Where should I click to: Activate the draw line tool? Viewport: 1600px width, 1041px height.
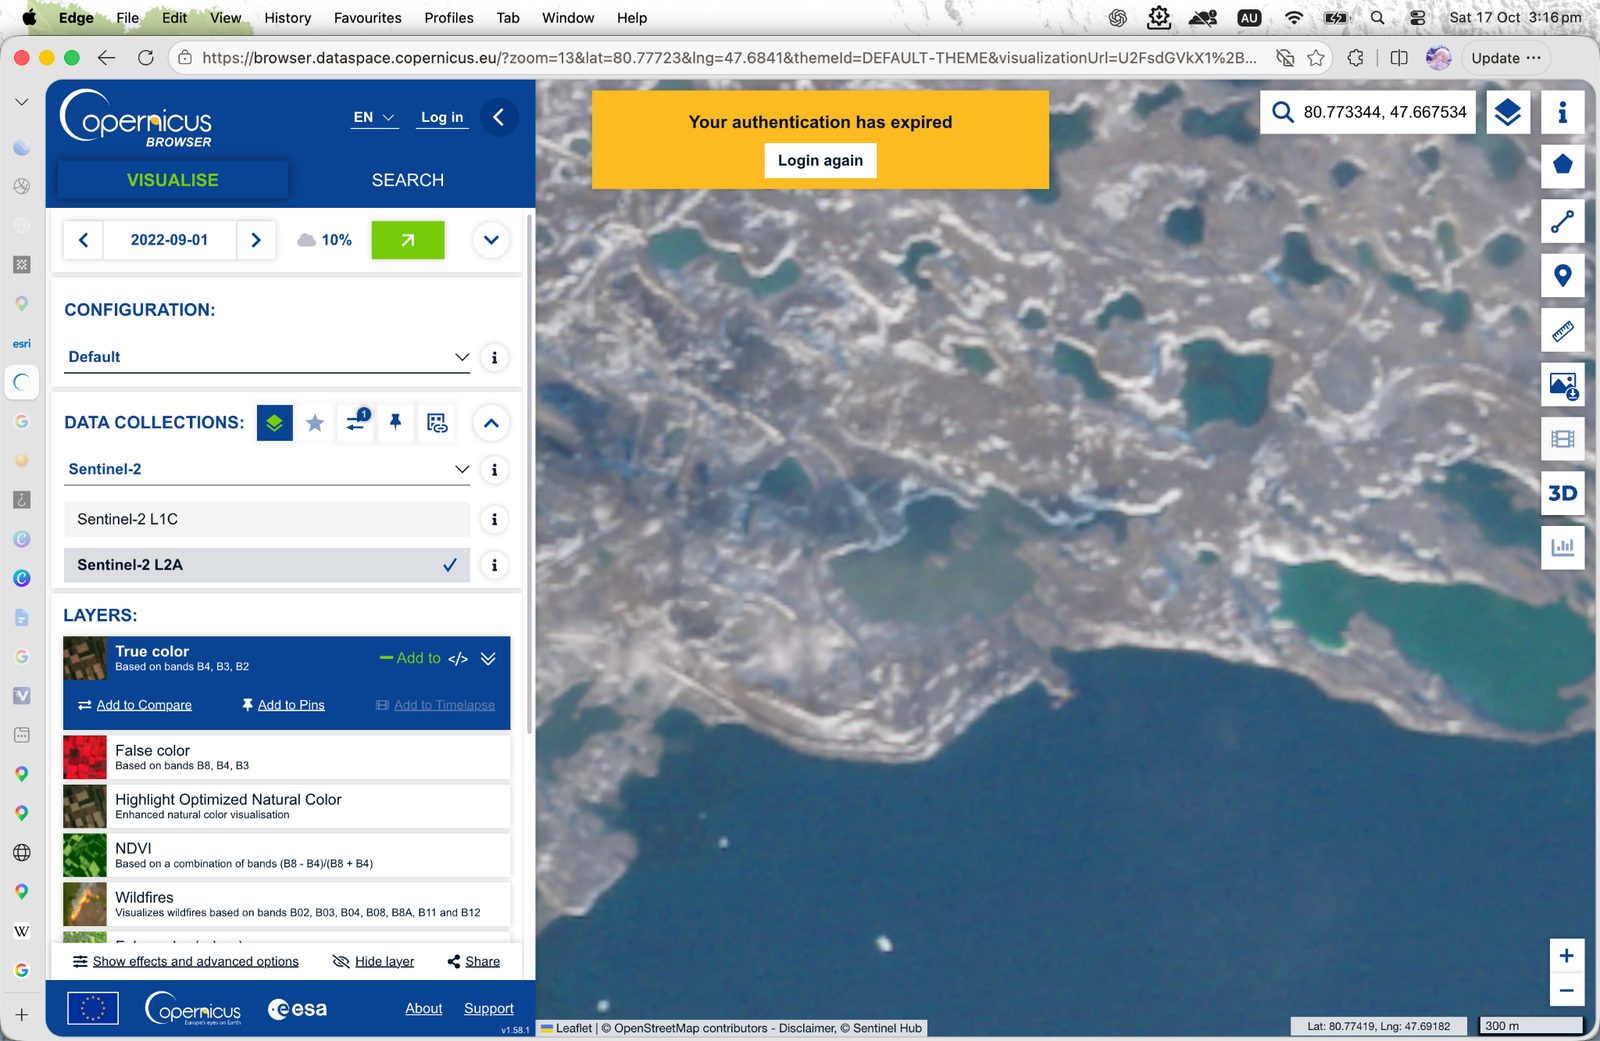1562,221
